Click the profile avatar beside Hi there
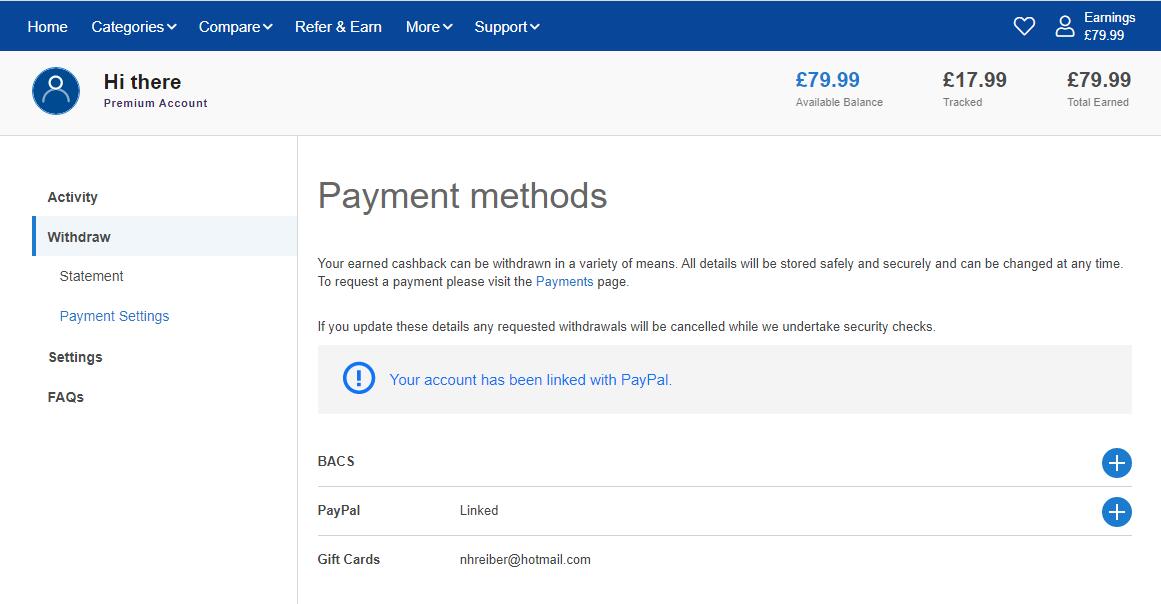Image resolution: width=1161 pixels, height=604 pixels. pos(56,91)
